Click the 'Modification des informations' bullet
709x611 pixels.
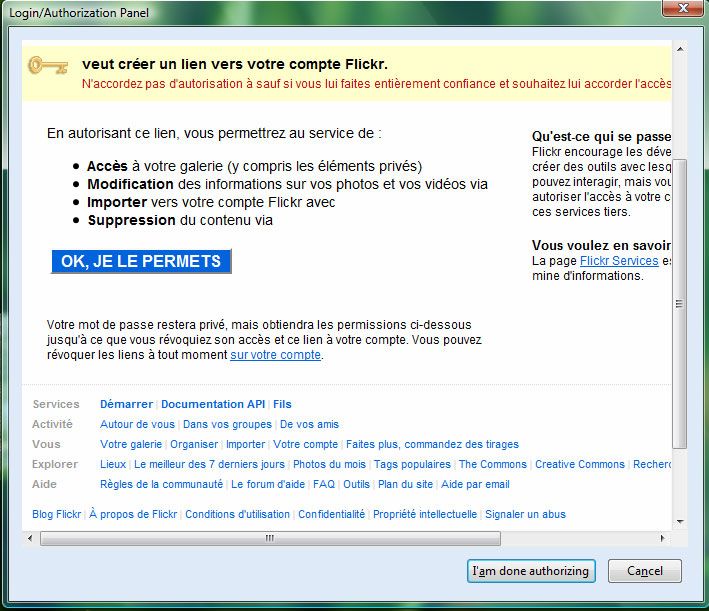point(287,185)
